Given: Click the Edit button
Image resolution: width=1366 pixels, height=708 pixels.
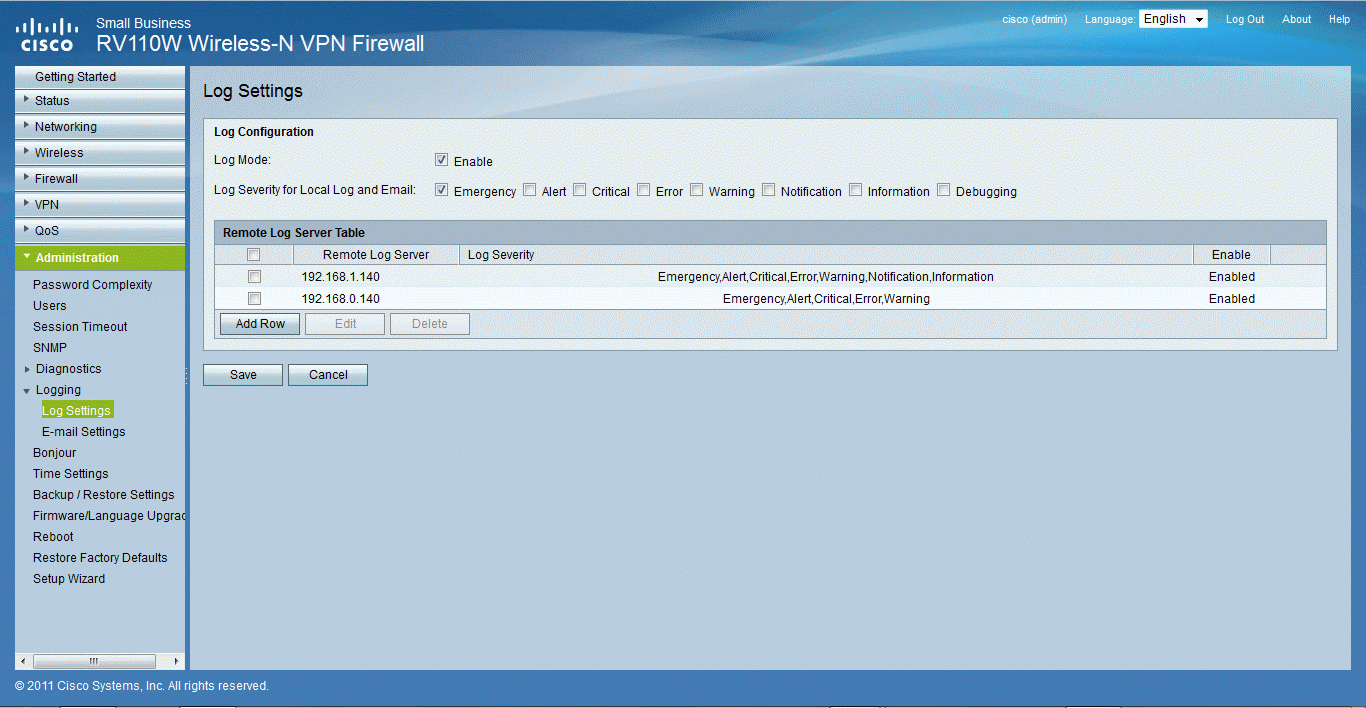Looking at the screenshot, I should pyautogui.click(x=345, y=324).
